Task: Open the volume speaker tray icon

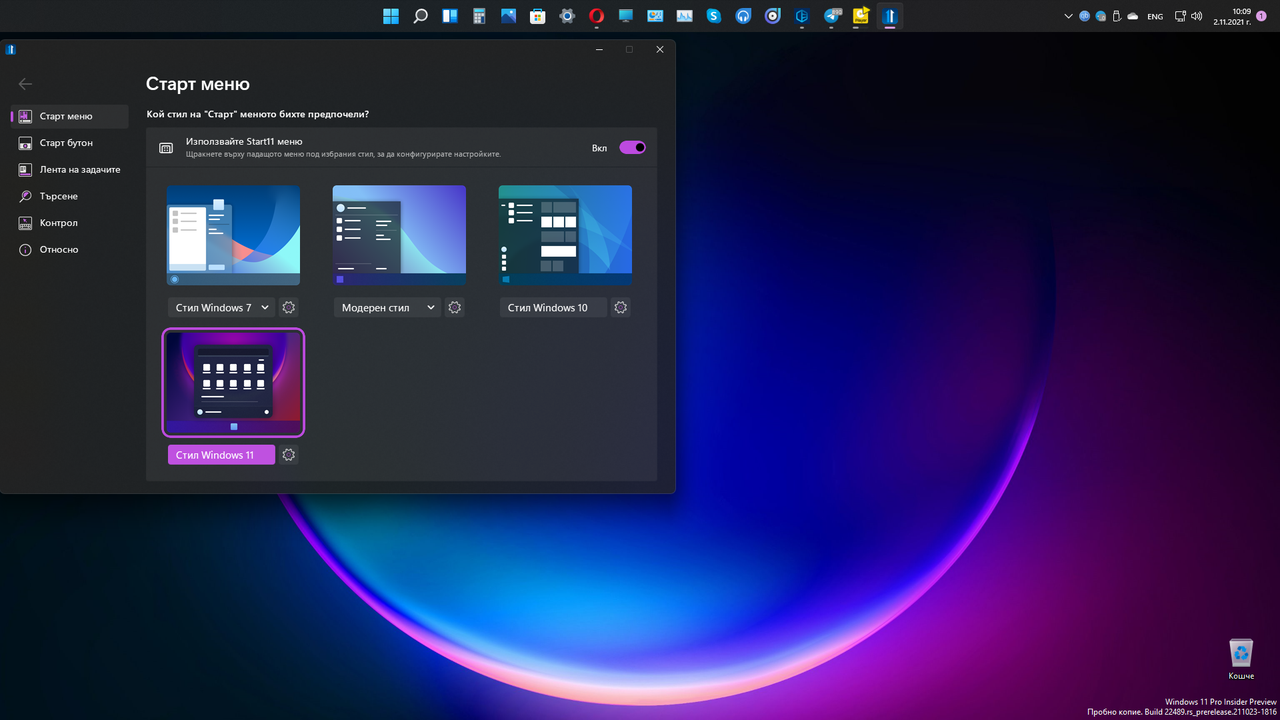Action: pyautogui.click(x=1196, y=16)
